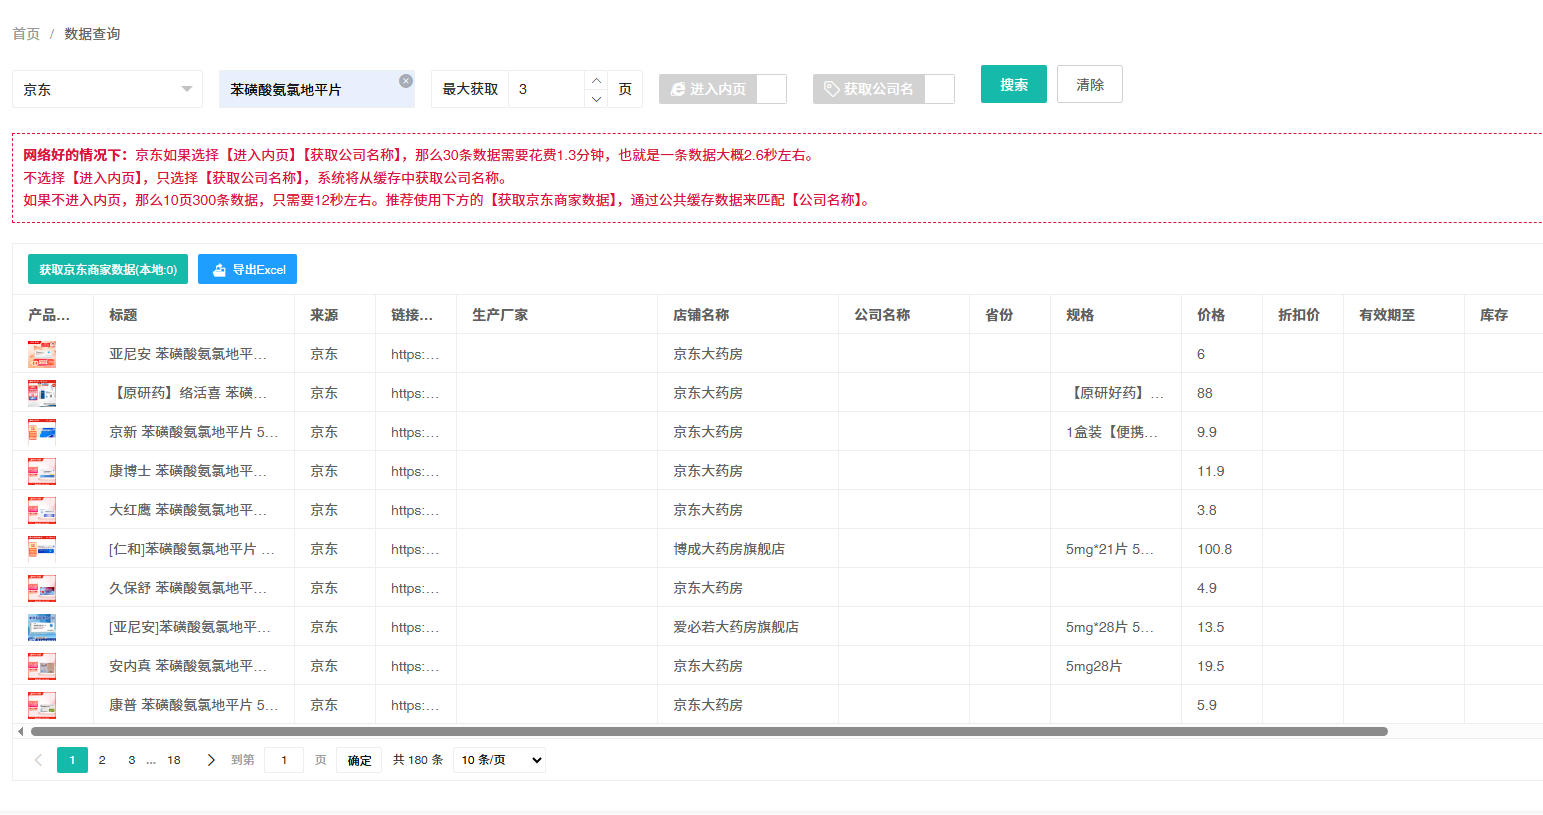Go to next page using right arrow
Image resolution: width=1543 pixels, height=815 pixels.
point(211,760)
